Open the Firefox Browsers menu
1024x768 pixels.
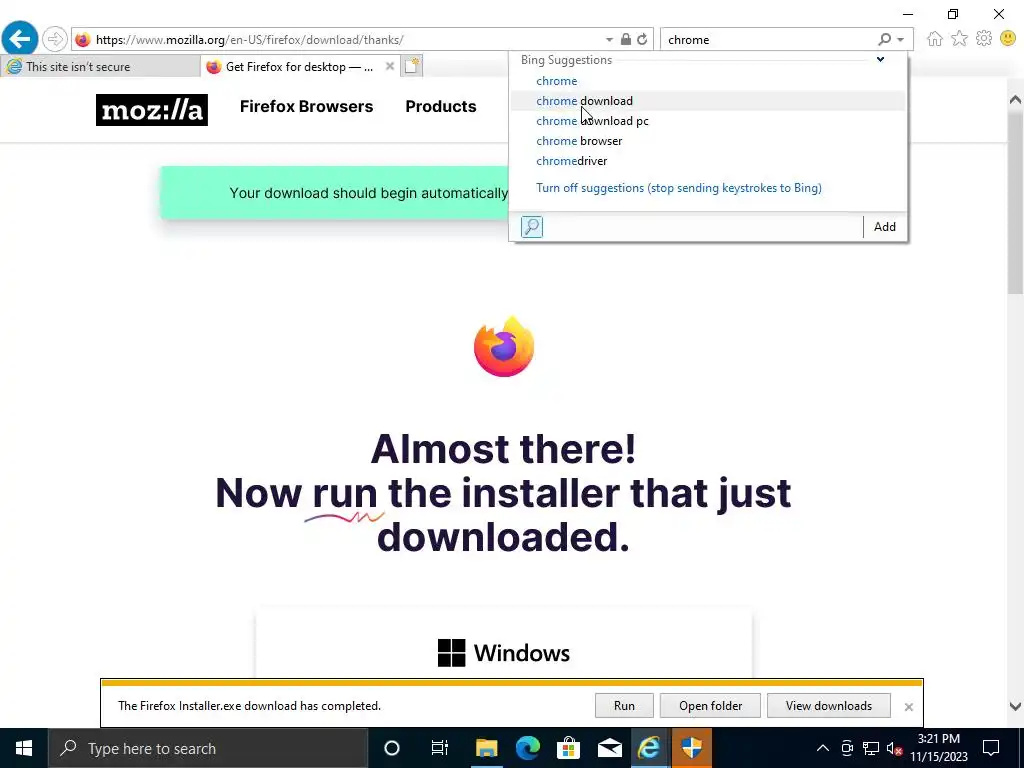(306, 106)
